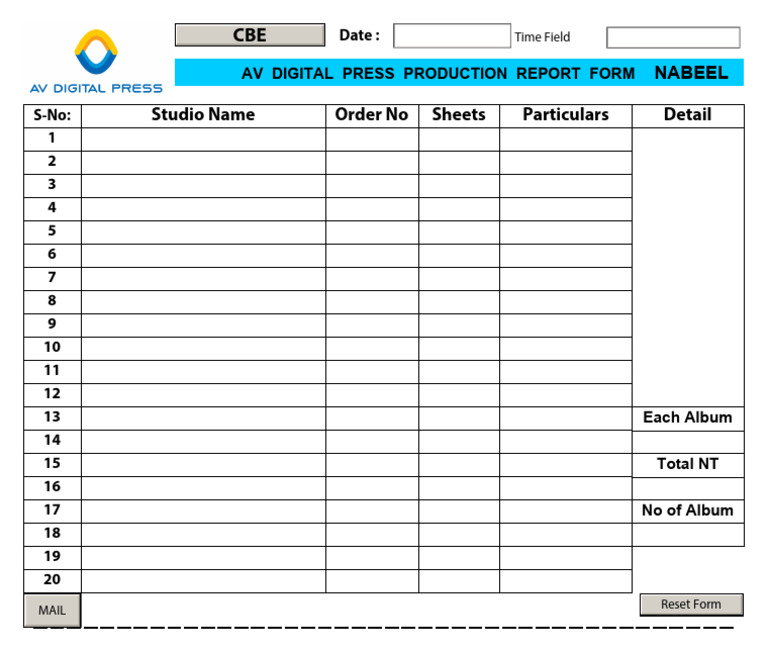Select Particulars cell in row 17
768x651 pixels.
tap(566, 511)
